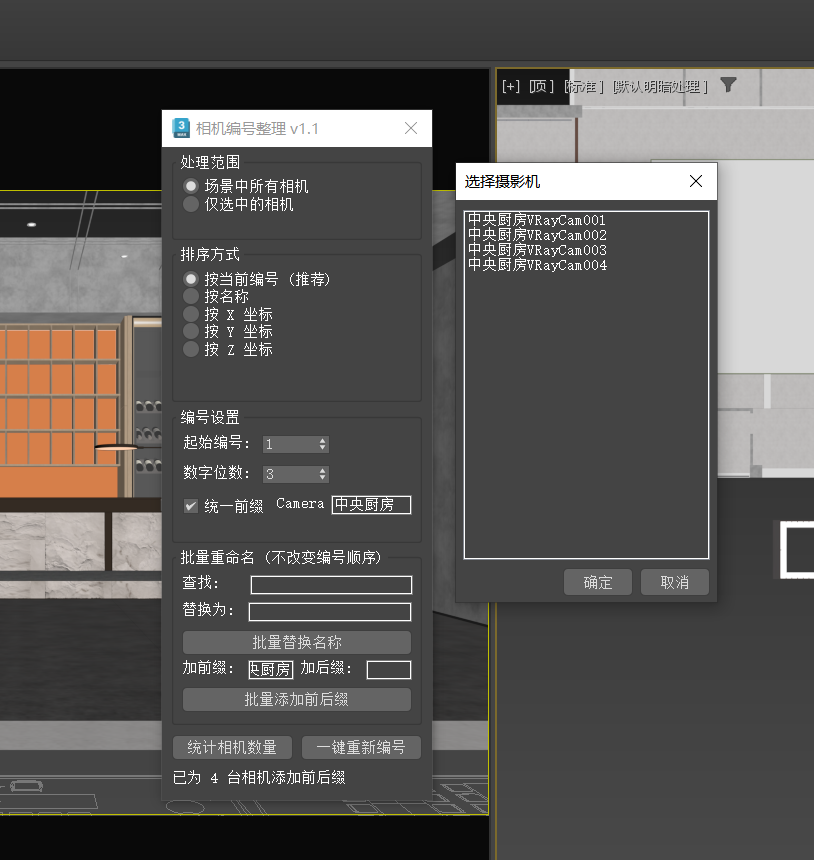Click the Camera prefix label

click(300, 503)
